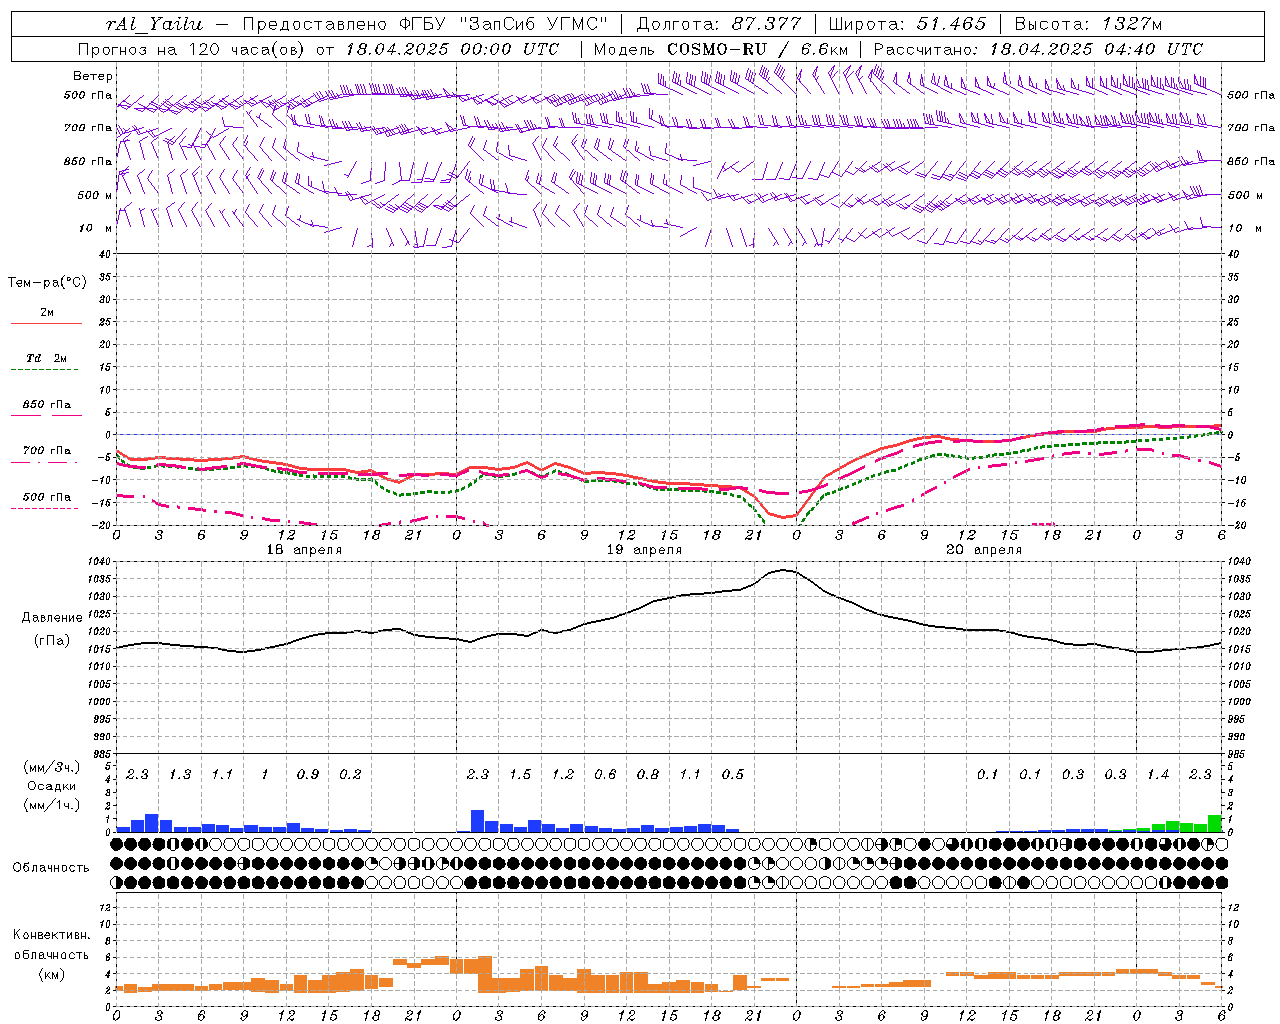The width and height of the screenshot is (1280, 1024).
Task: Click the Рассчитано: 18.04.2025 04:40 UTC timestamp
Action: click(x=1038, y=49)
